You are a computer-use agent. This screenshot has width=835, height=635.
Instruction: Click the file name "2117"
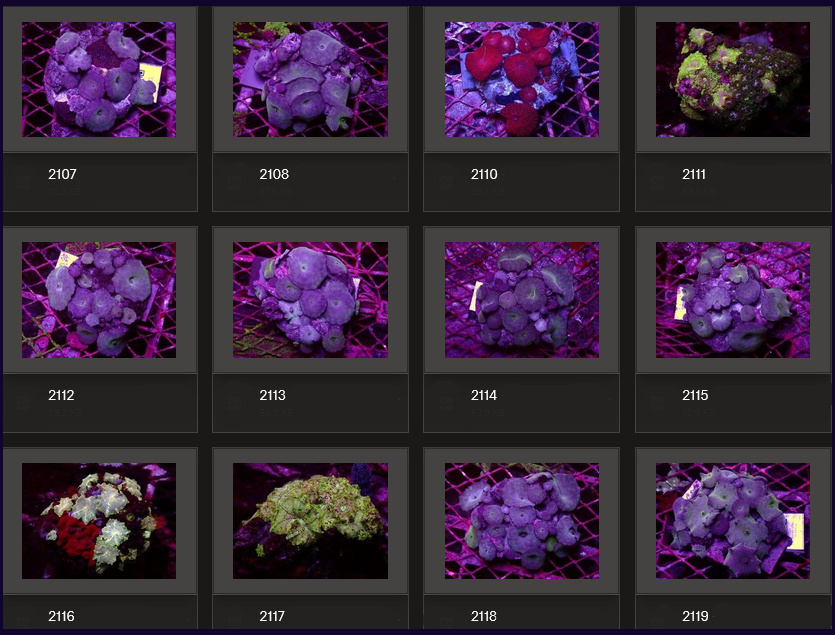(x=272, y=616)
